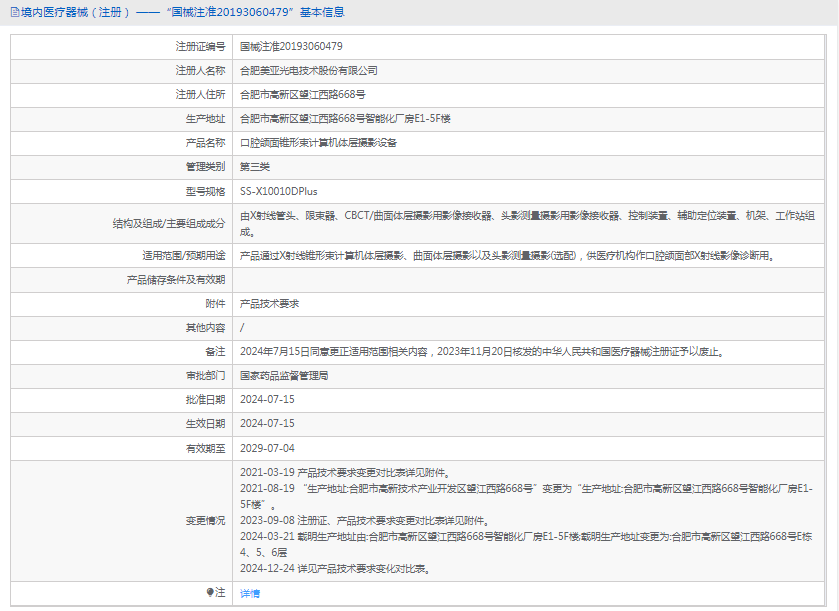Click 国家药品监督管理局 approval department
Image resolution: width=839 pixels, height=611 pixels.
(x=284, y=376)
